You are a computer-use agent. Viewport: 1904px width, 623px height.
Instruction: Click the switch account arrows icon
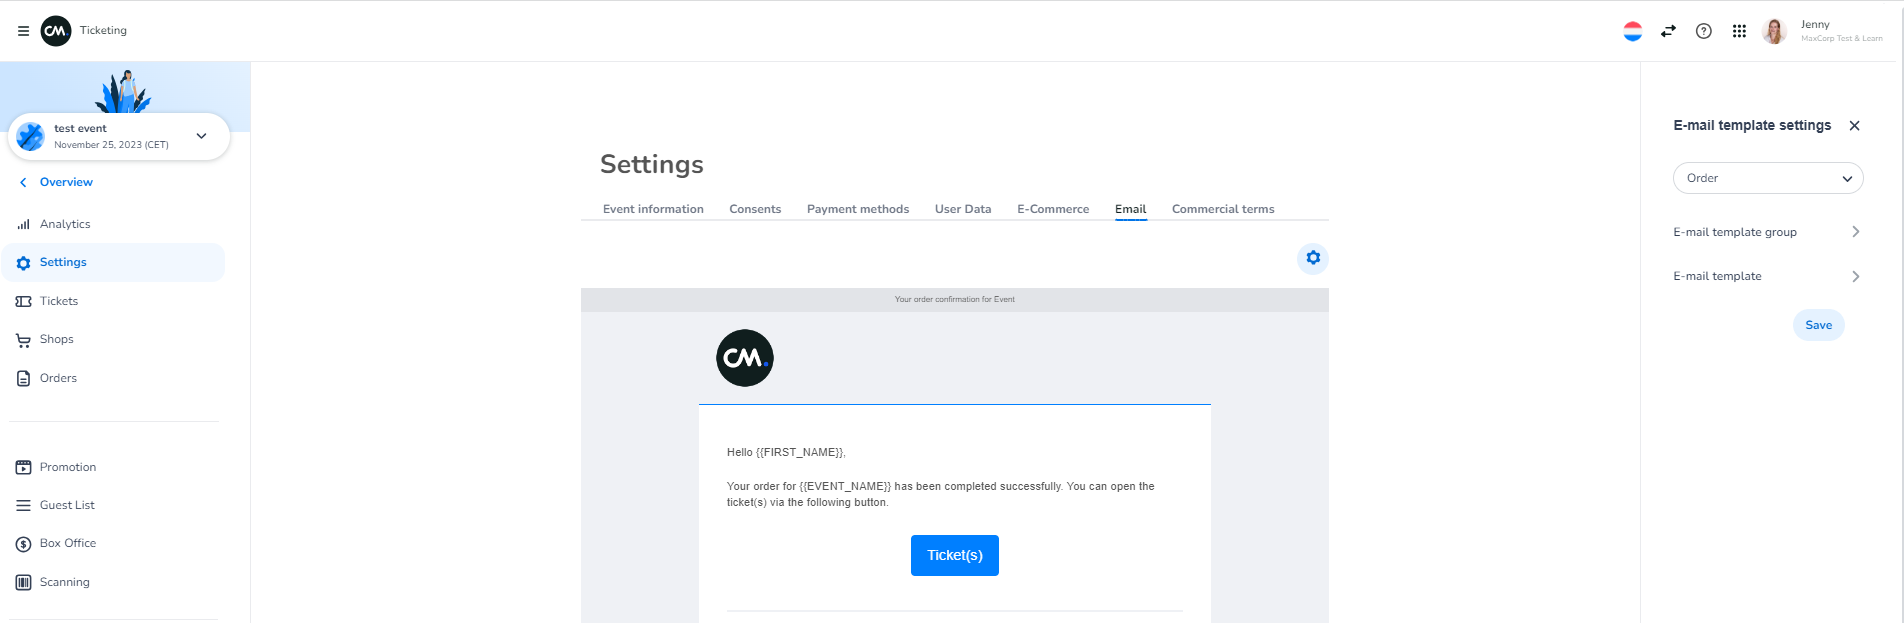coord(1668,31)
